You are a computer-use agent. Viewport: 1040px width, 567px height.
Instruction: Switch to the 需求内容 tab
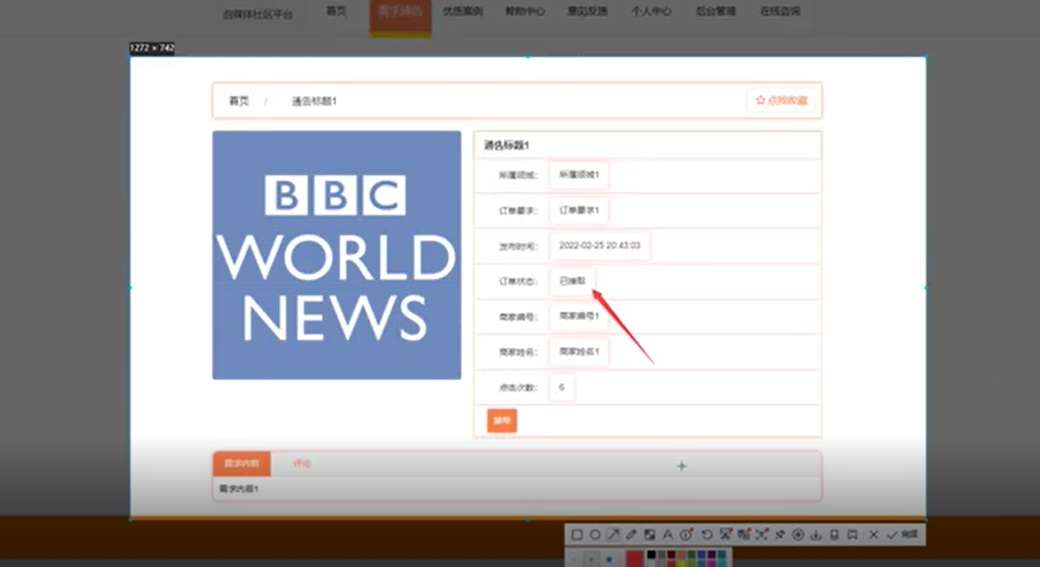(241, 464)
